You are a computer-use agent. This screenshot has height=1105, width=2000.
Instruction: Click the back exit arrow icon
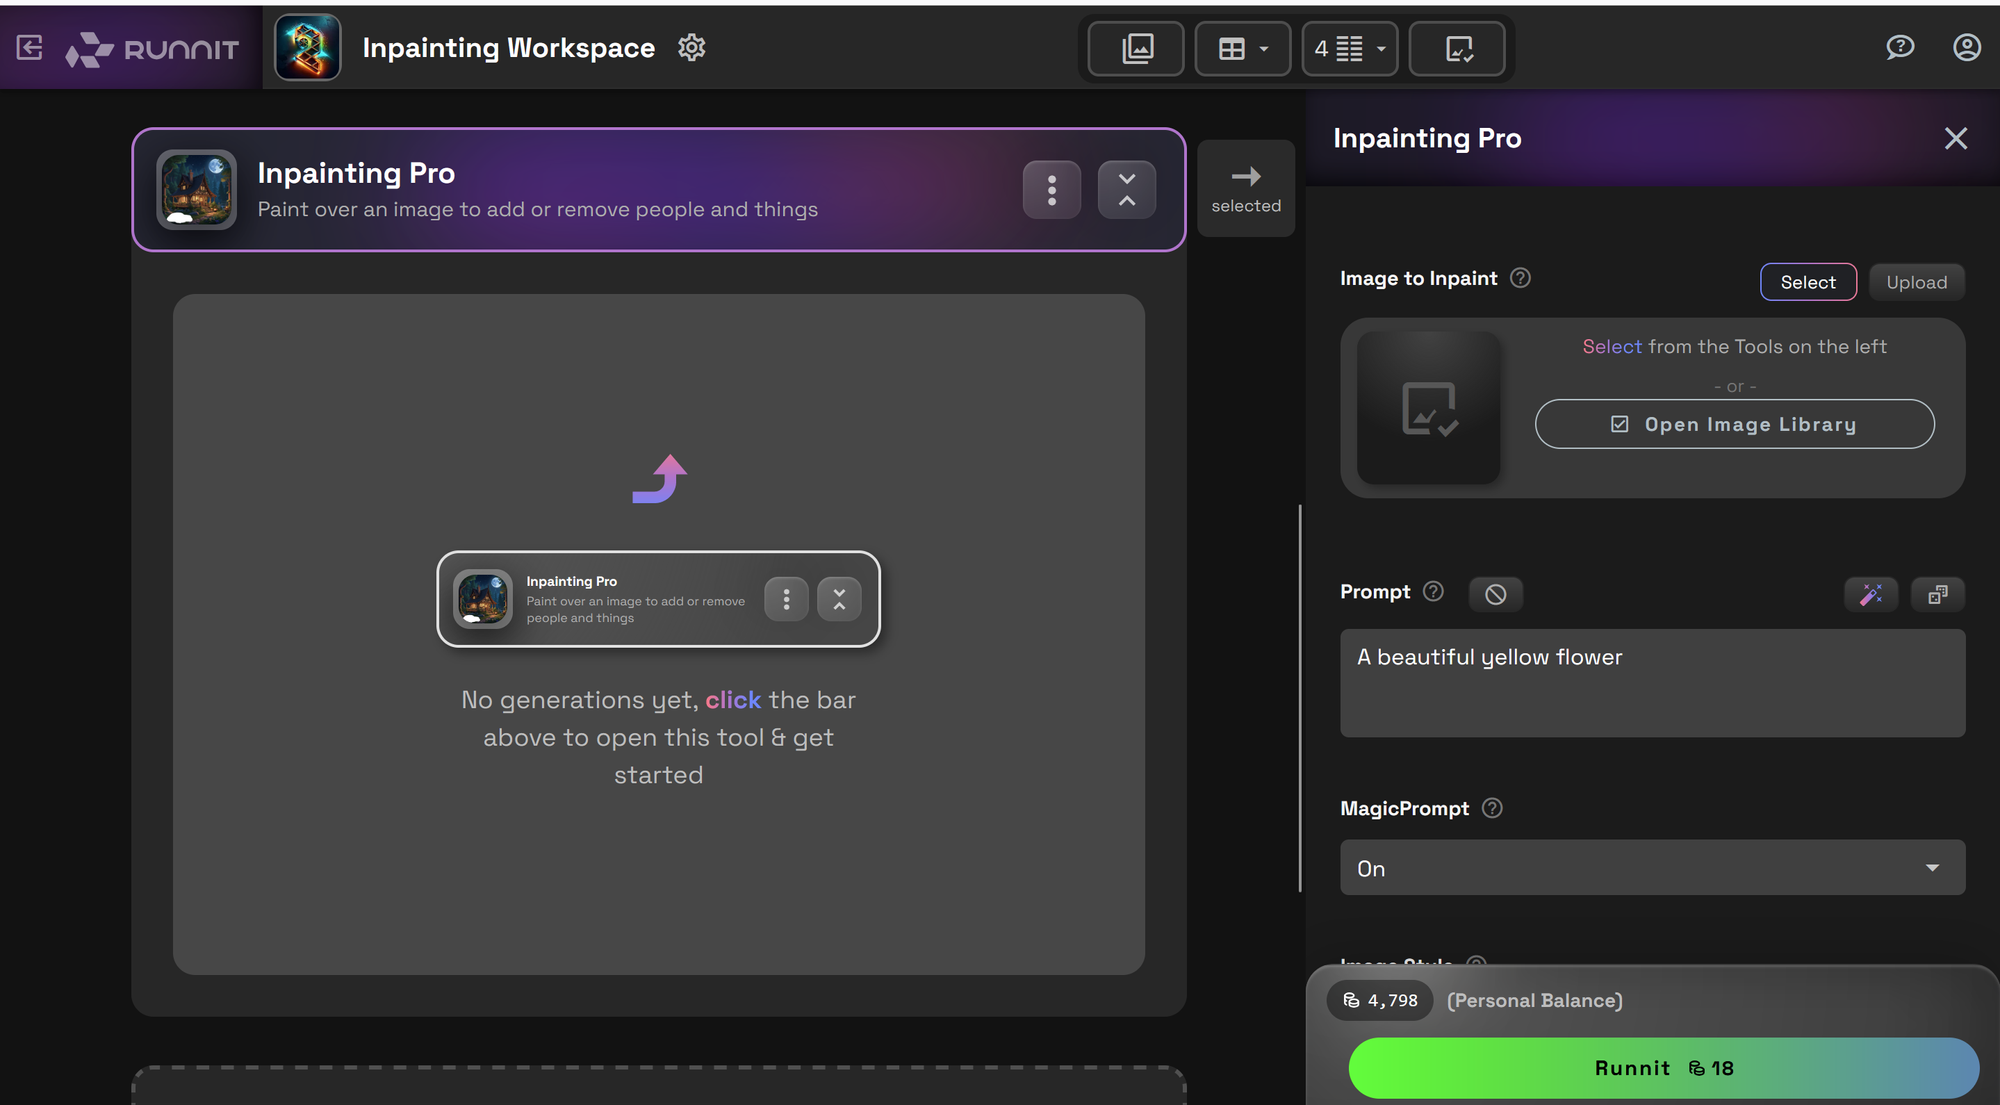click(30, 47)
